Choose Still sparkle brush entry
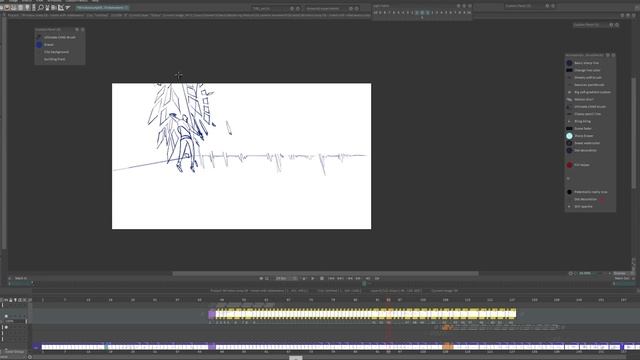The image size is (640, 360). (x=583, y=207)
